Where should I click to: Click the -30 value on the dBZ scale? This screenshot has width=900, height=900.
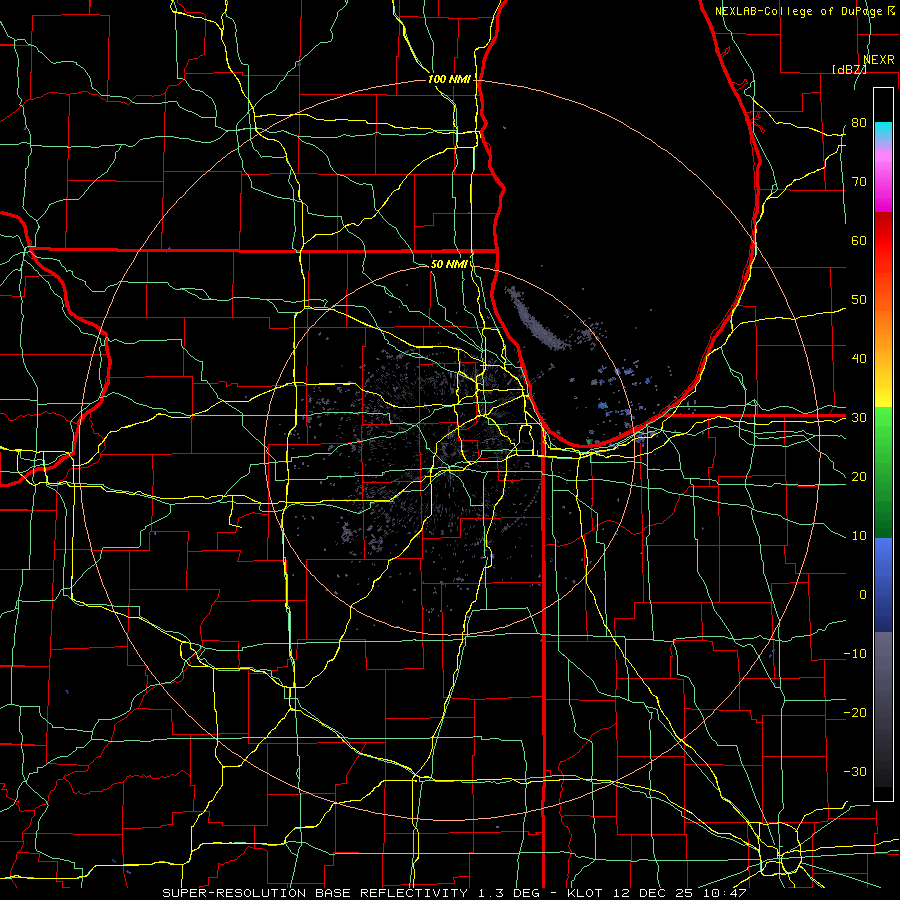[x=855, y=771]
